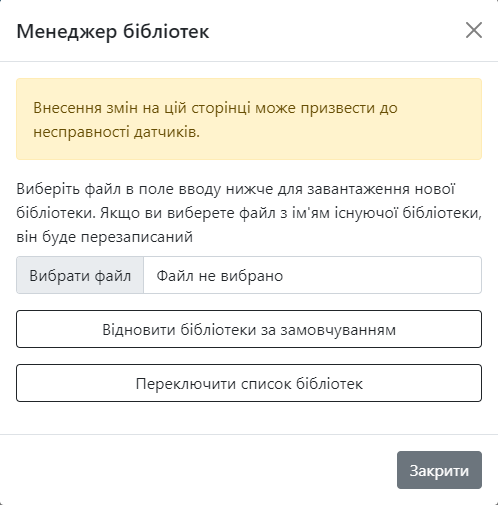Image resolution: width=498 pixels, height=505 pixels.
Task: Reset libraries to their default set
Action: click(x=249, y=329)
